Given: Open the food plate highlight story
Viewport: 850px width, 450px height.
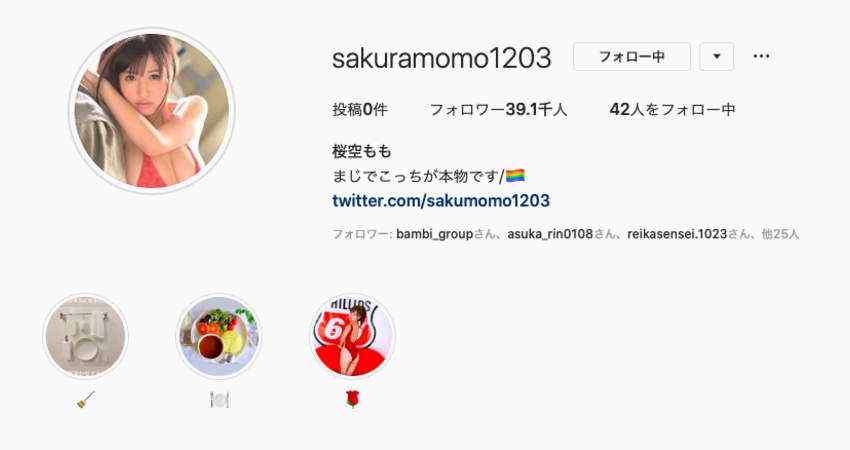Looking at the screenshot, I should point(219,336).
